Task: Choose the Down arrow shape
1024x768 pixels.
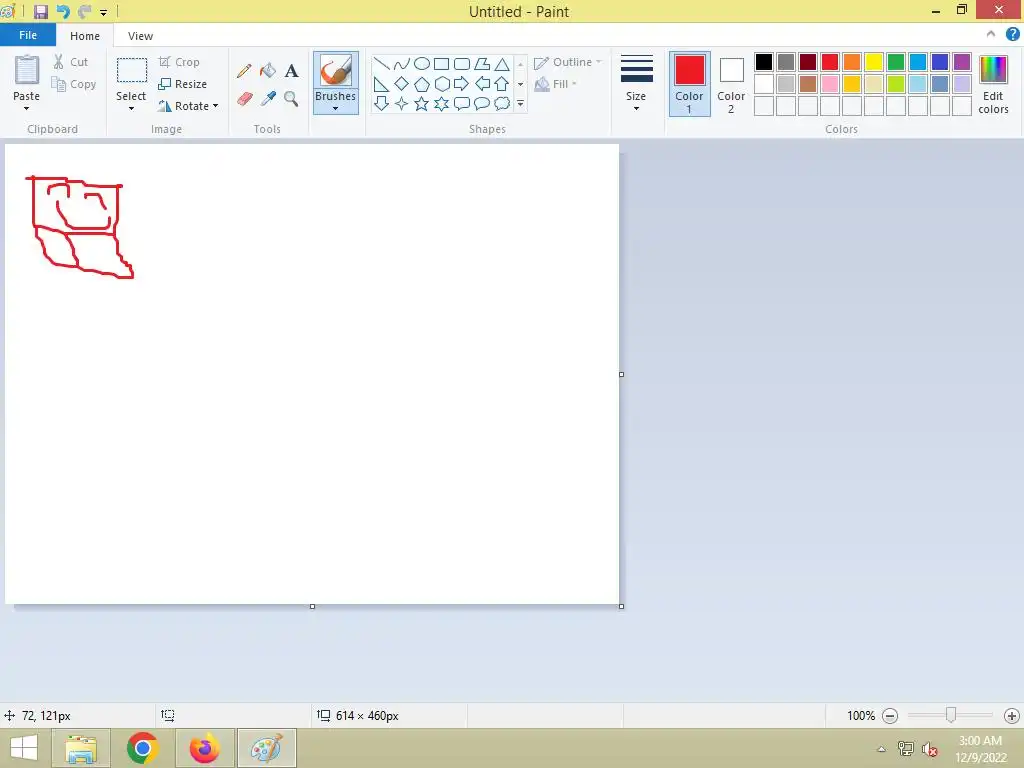Action: pyautogui.click(x=381, y=103)
